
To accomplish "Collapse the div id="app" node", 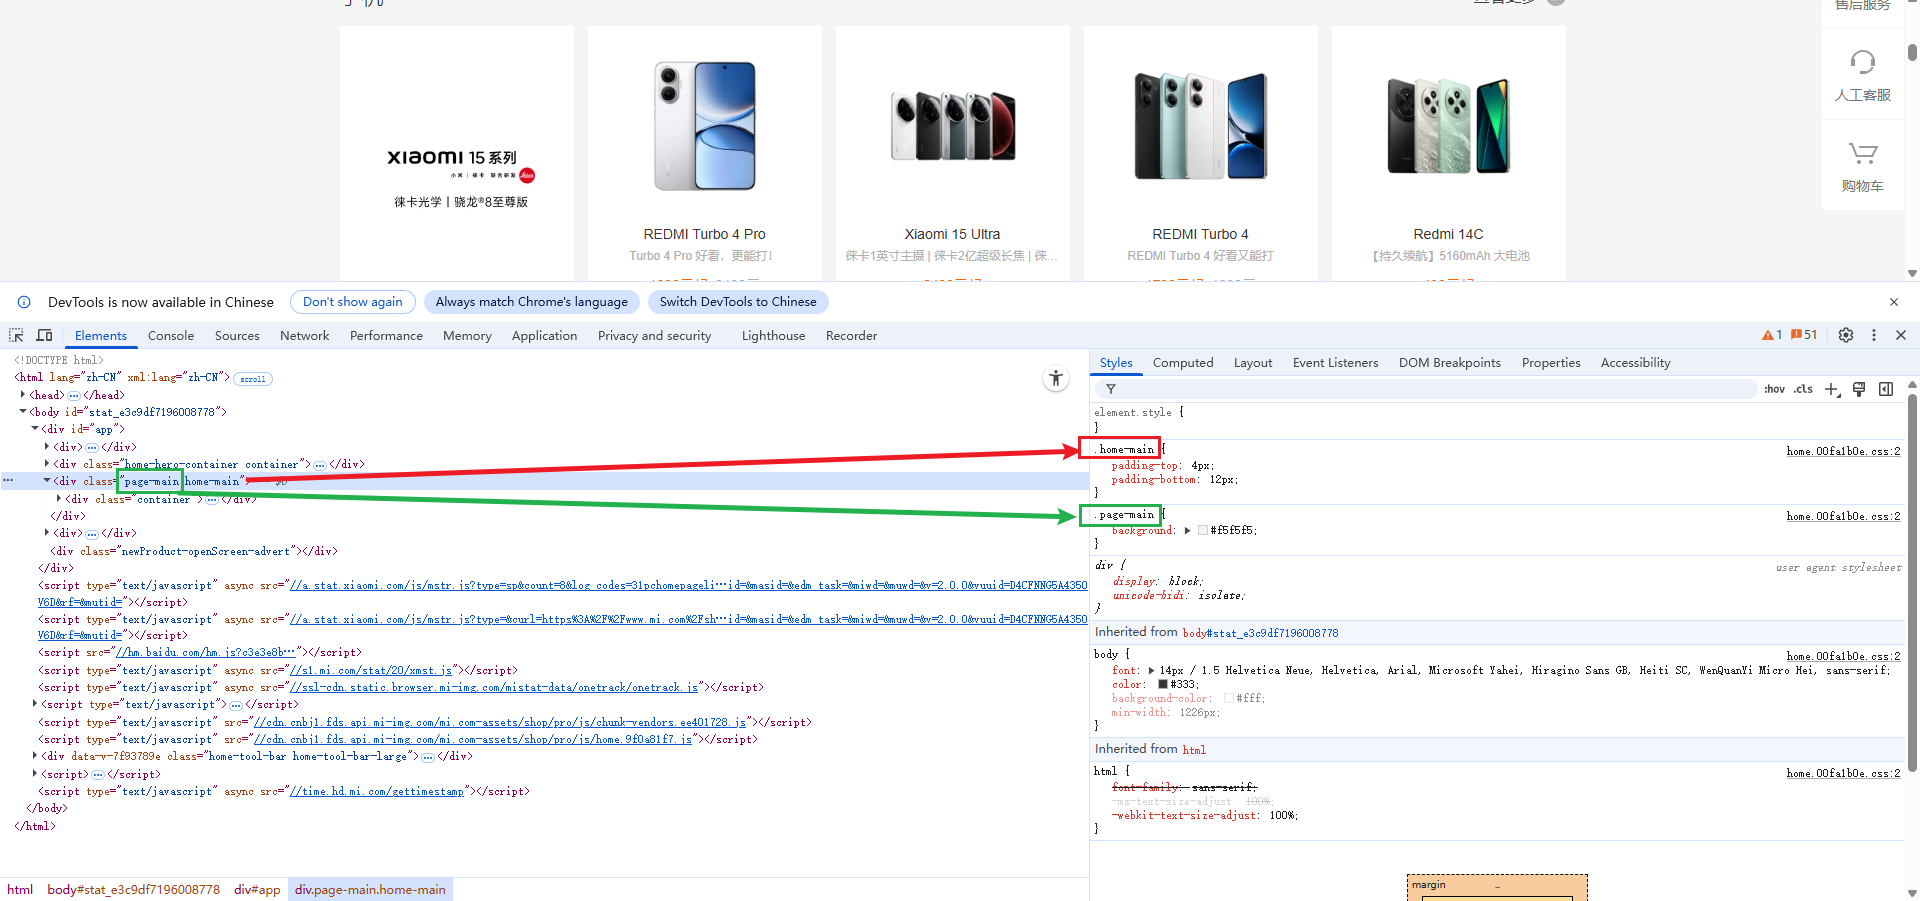I will click(35, 429).
